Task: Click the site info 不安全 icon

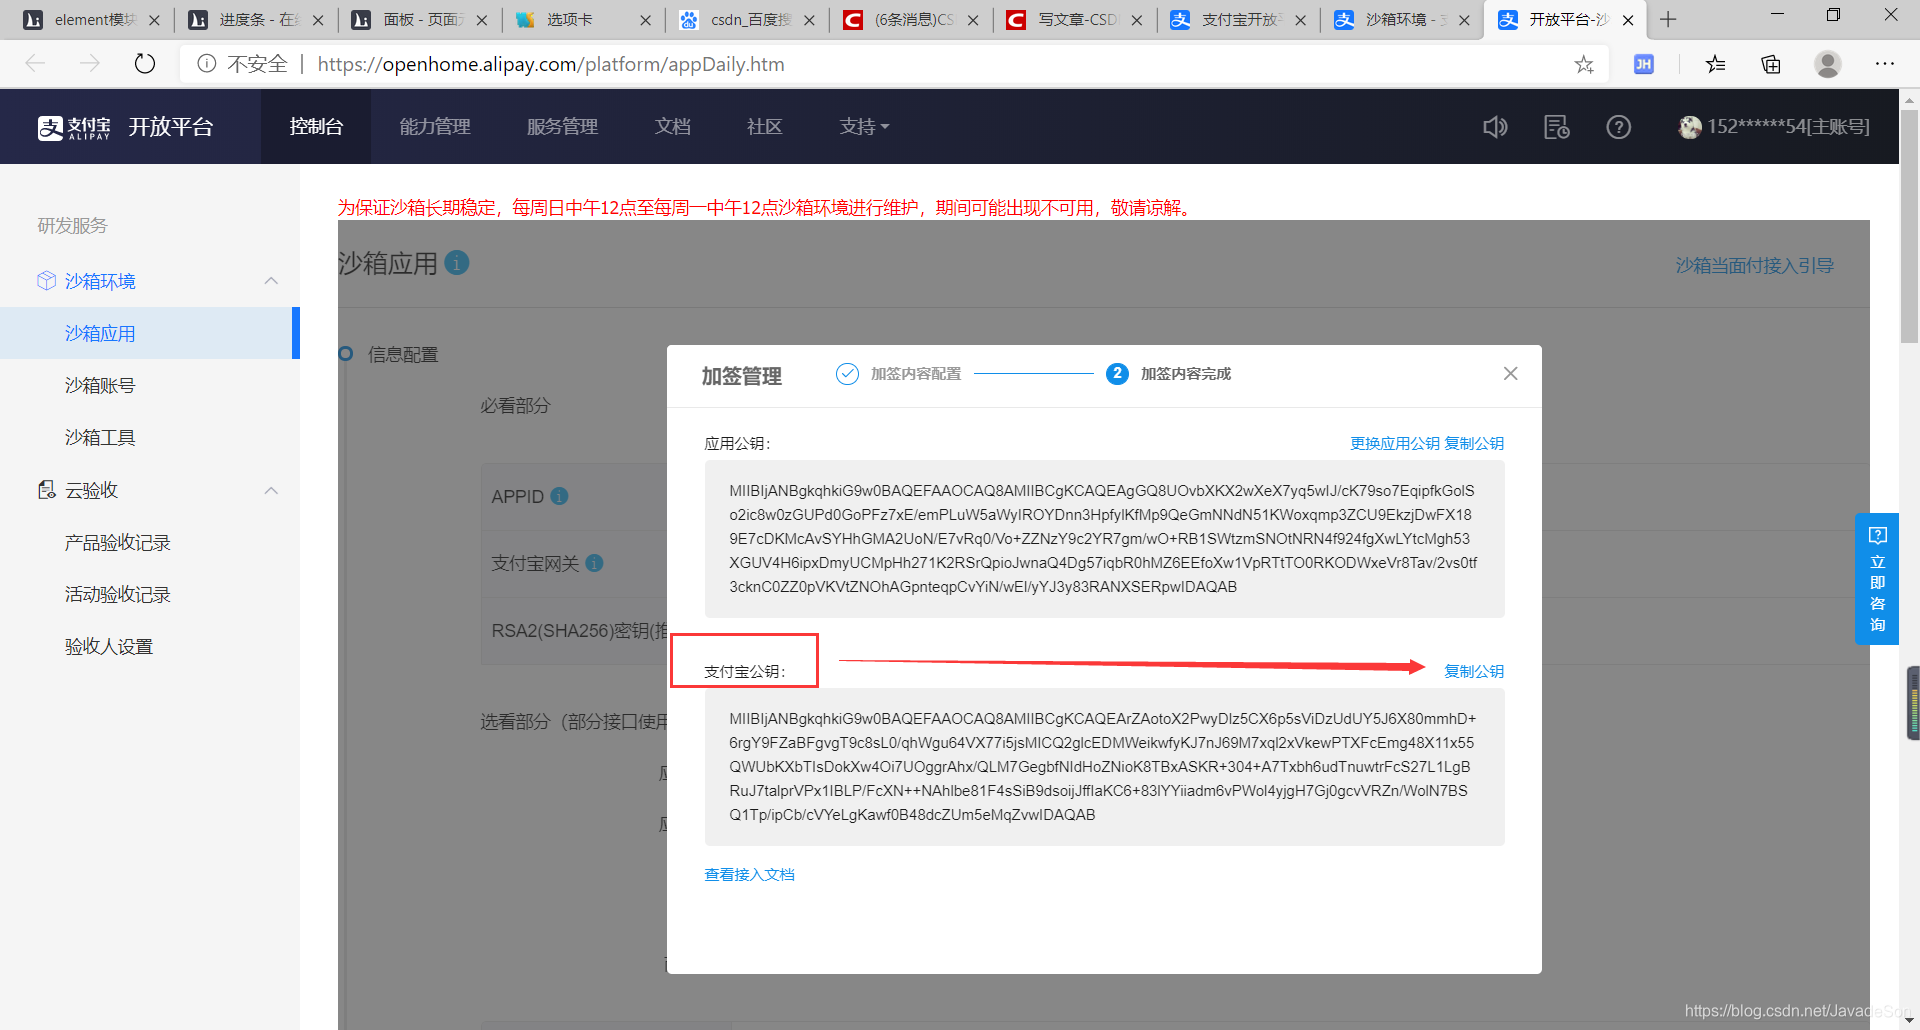Action: [207, 64]
